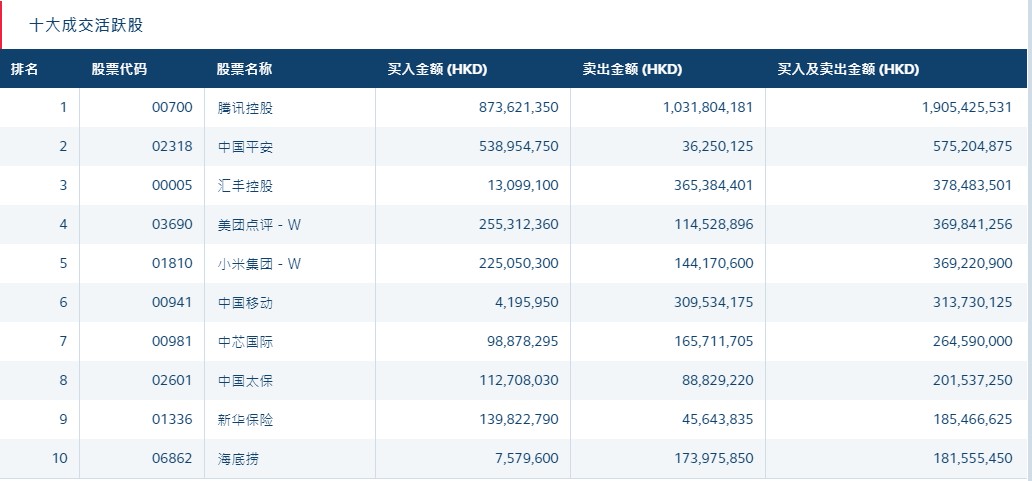Screen dimensions: 1032x481
Task: Click sell amount 173,975,850
Action: tap(713, 458)
